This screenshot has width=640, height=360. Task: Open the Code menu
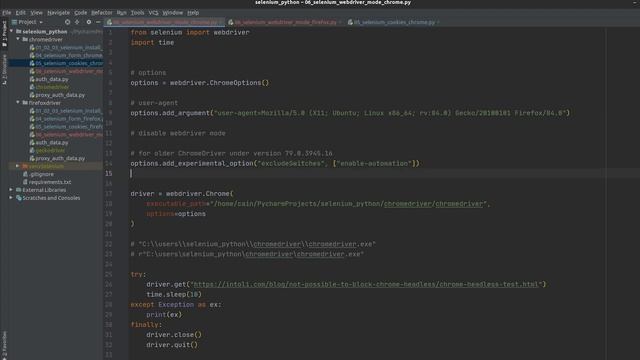click(80, 13)
